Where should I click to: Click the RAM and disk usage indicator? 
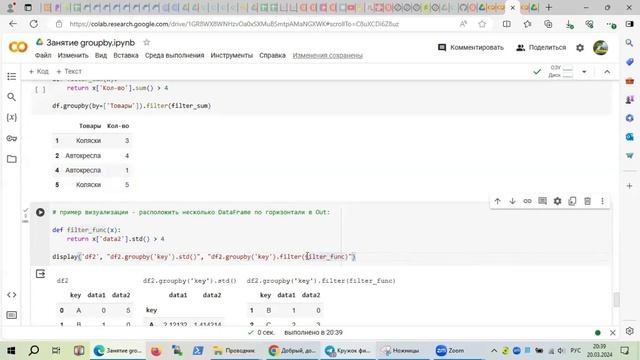point(561,71)
